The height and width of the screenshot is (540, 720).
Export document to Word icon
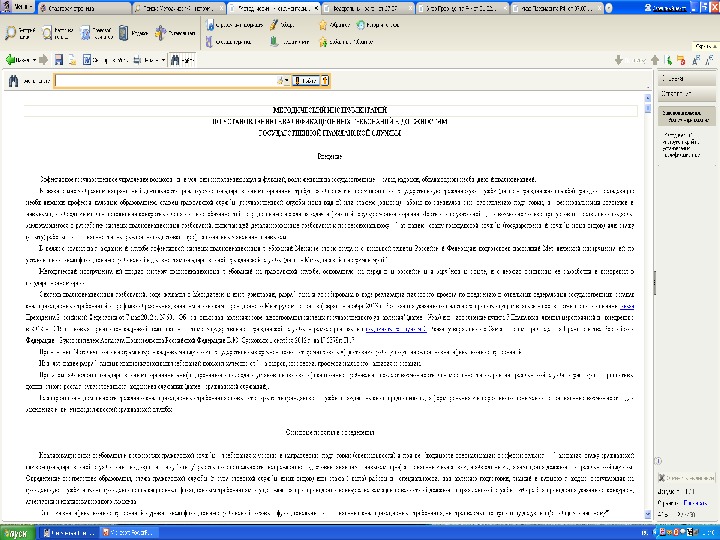coord(87,59)
